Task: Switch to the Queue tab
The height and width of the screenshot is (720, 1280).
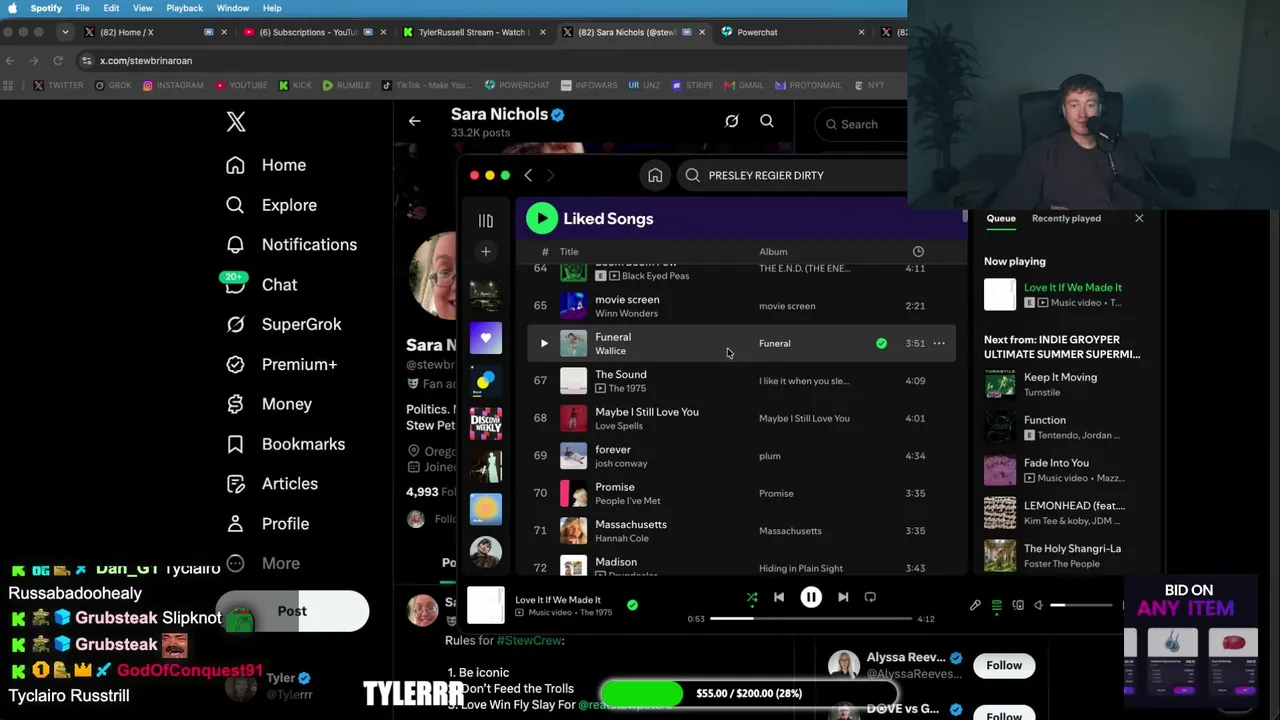Action: point(1001,218)
